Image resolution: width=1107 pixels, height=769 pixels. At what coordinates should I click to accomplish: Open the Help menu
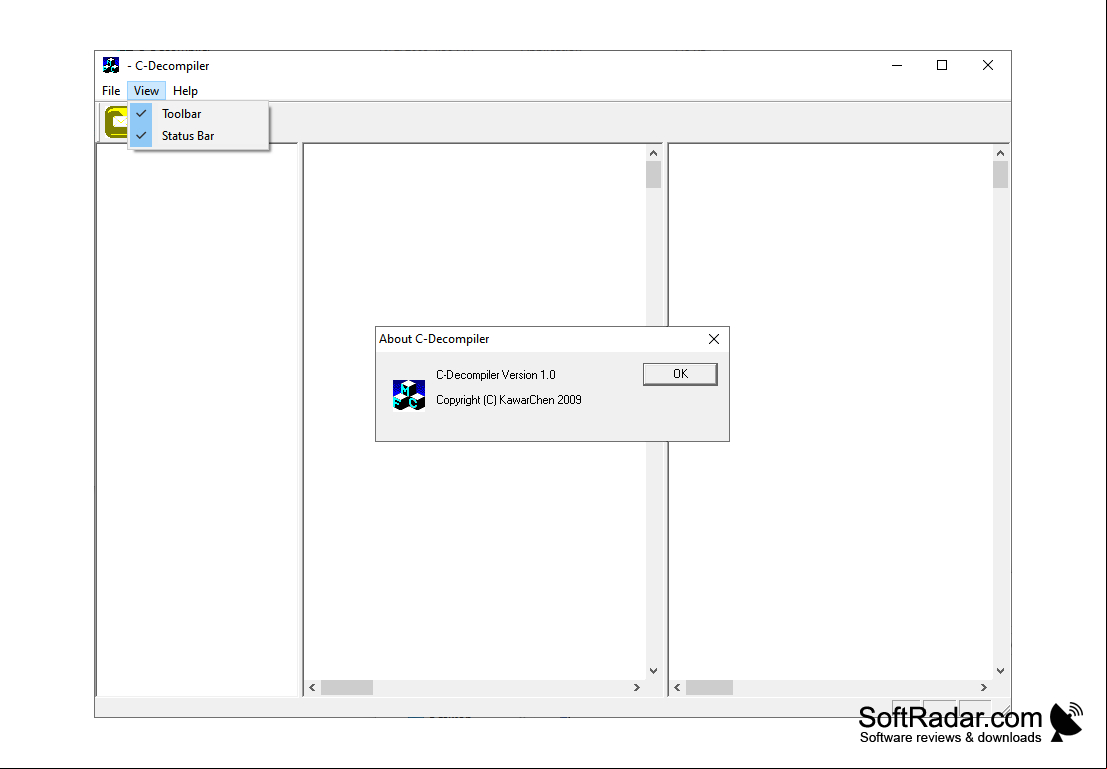tap(185, 90)
